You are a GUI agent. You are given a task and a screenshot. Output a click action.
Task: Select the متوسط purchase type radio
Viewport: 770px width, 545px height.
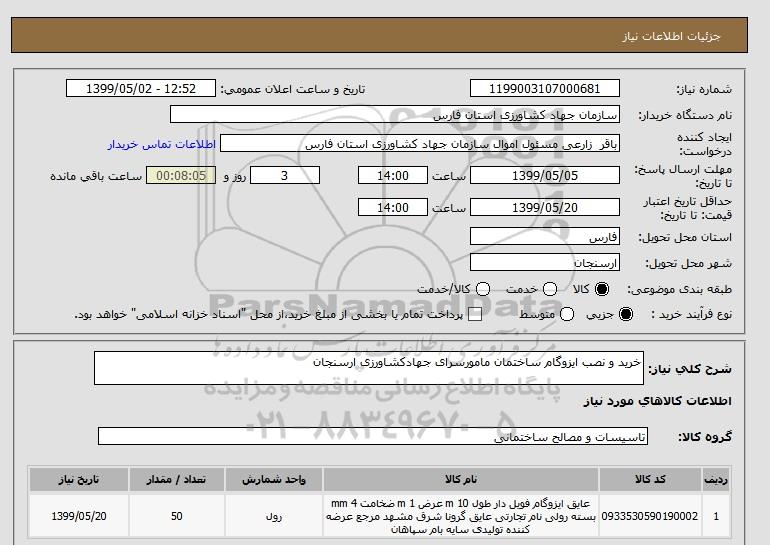click(x=567, y=314)
